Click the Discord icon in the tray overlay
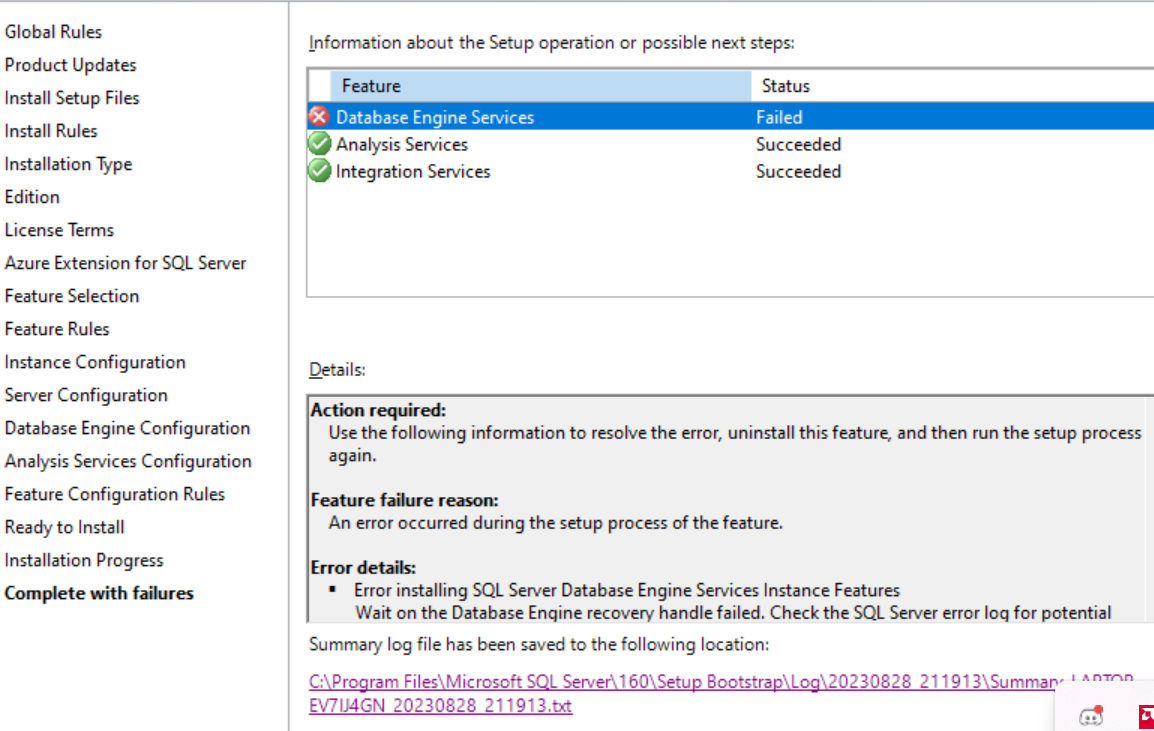This screenshot has width=1154, height=731. pyautogui.click(x=1091, y=715)
